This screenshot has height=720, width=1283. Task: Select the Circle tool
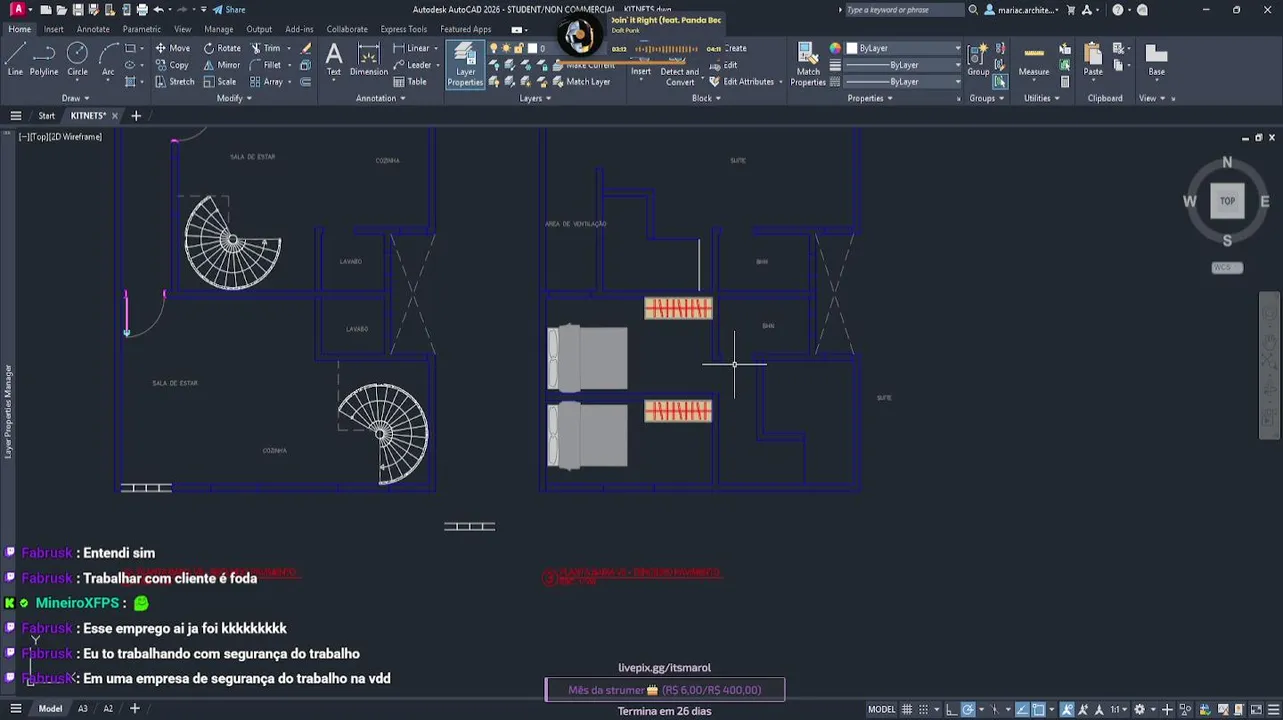[77, 59]
